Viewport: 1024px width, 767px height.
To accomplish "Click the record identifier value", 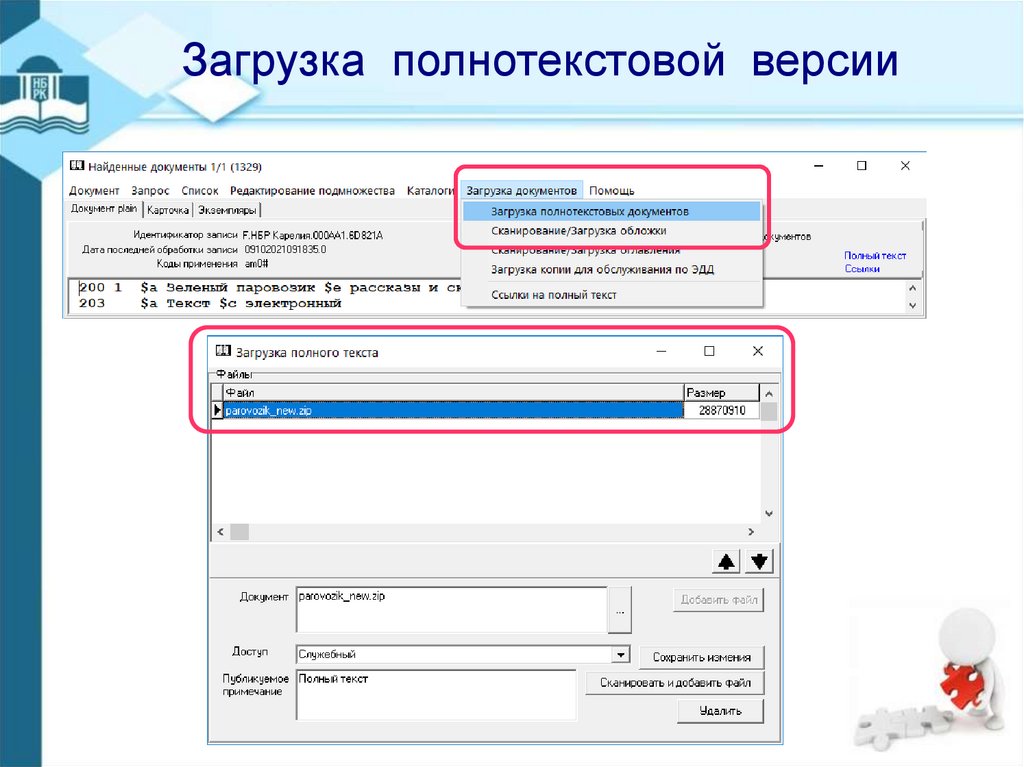I will pos(312,235).
